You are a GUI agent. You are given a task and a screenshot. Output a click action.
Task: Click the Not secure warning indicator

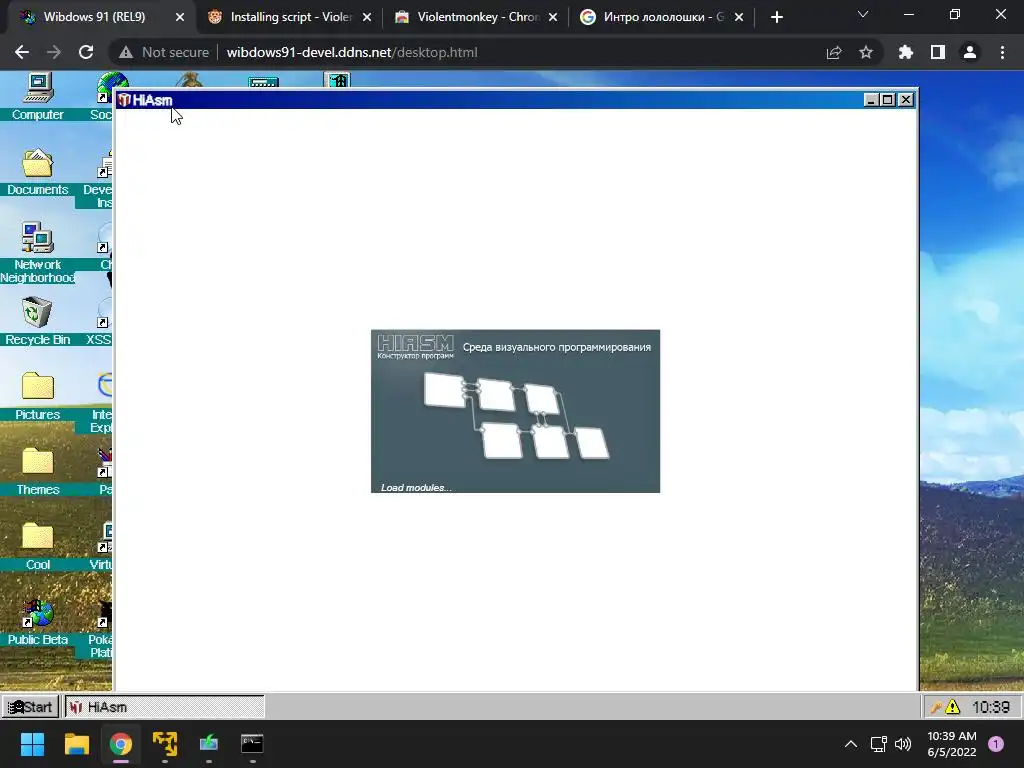[163, 52]
